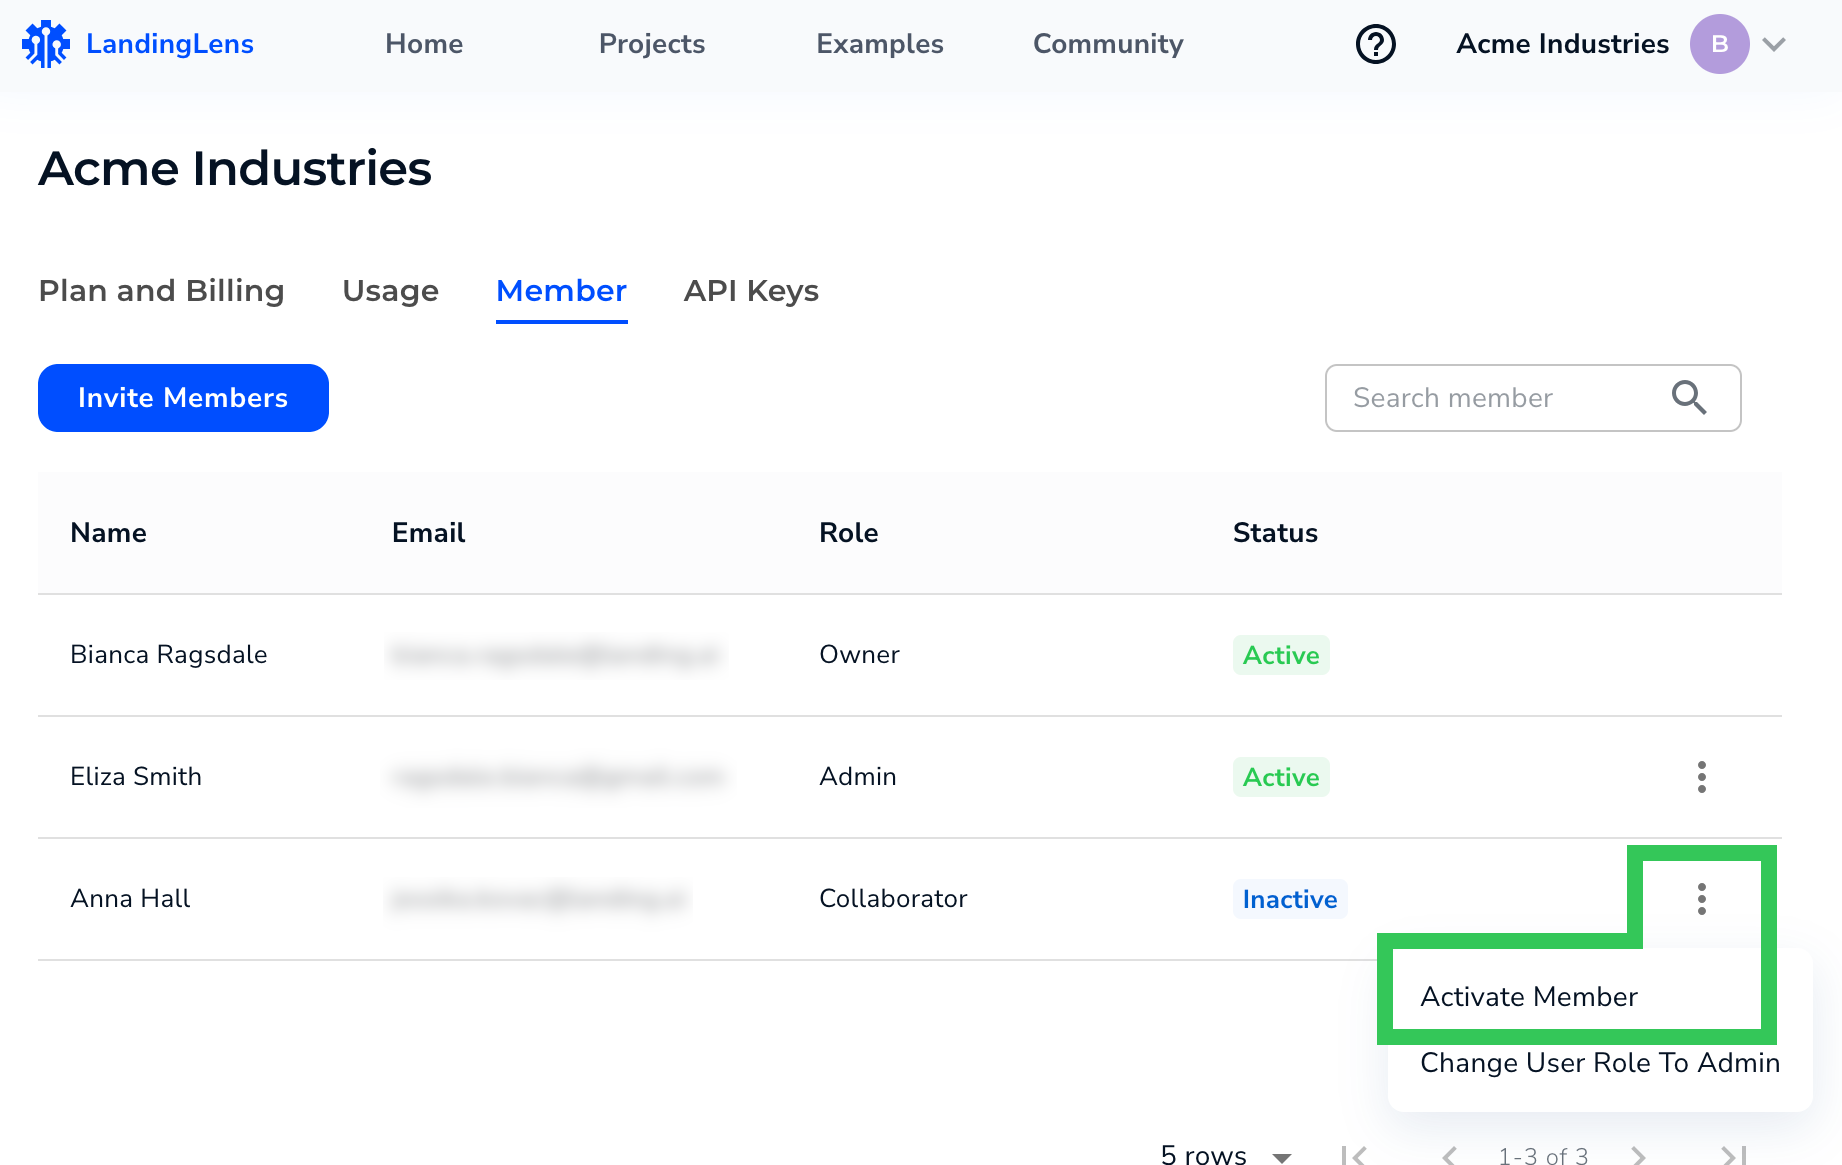Viewport: 1842px width, 1165px height.
Task: Click the Admin role cell
Action: [857, 777]
